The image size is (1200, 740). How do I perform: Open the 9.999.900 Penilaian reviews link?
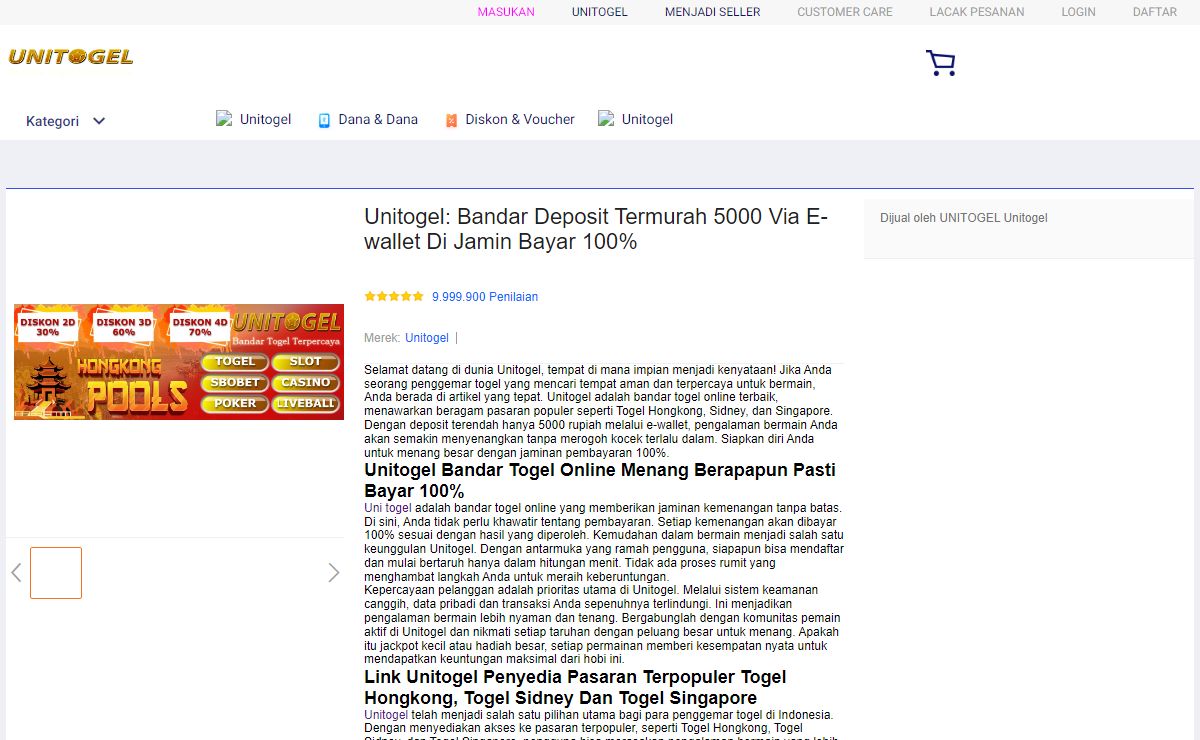pyautogui.click(x=485, y=297)
